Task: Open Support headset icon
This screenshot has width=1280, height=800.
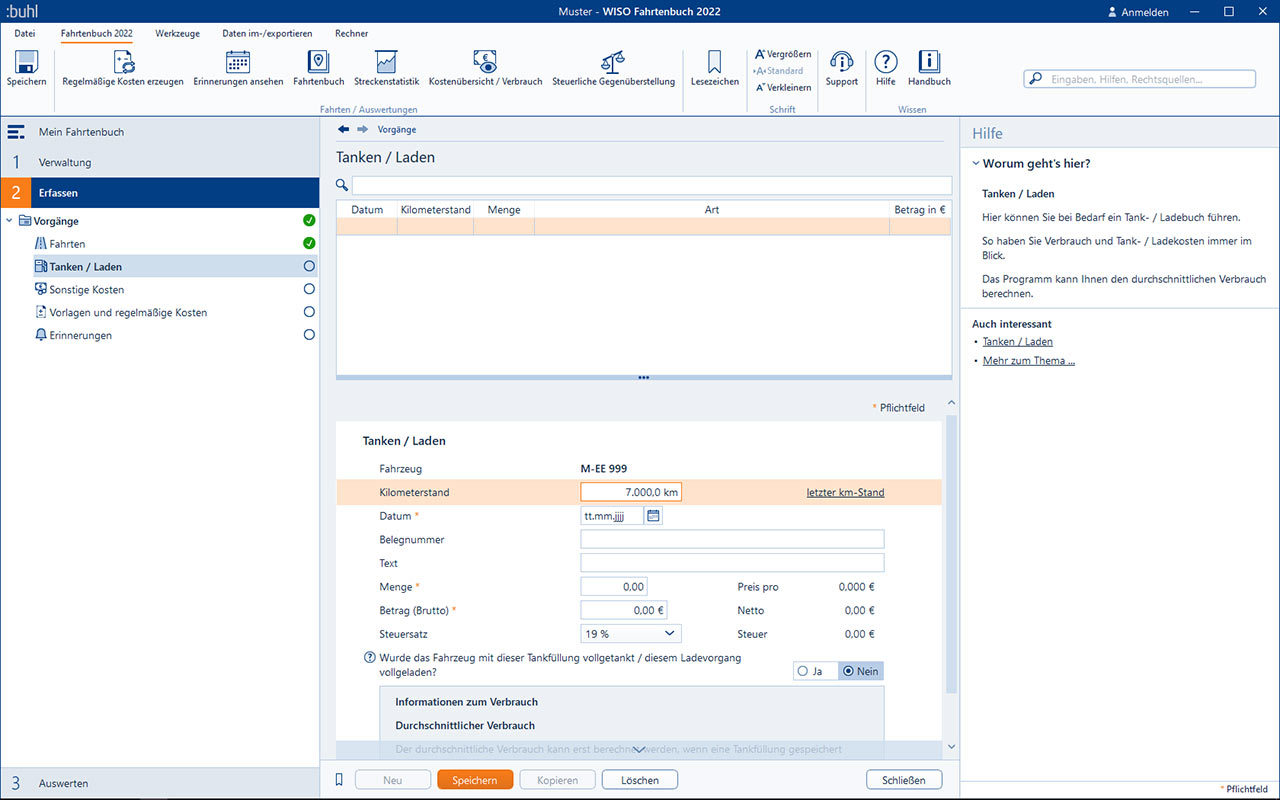Action: click(x=842, y=62)
